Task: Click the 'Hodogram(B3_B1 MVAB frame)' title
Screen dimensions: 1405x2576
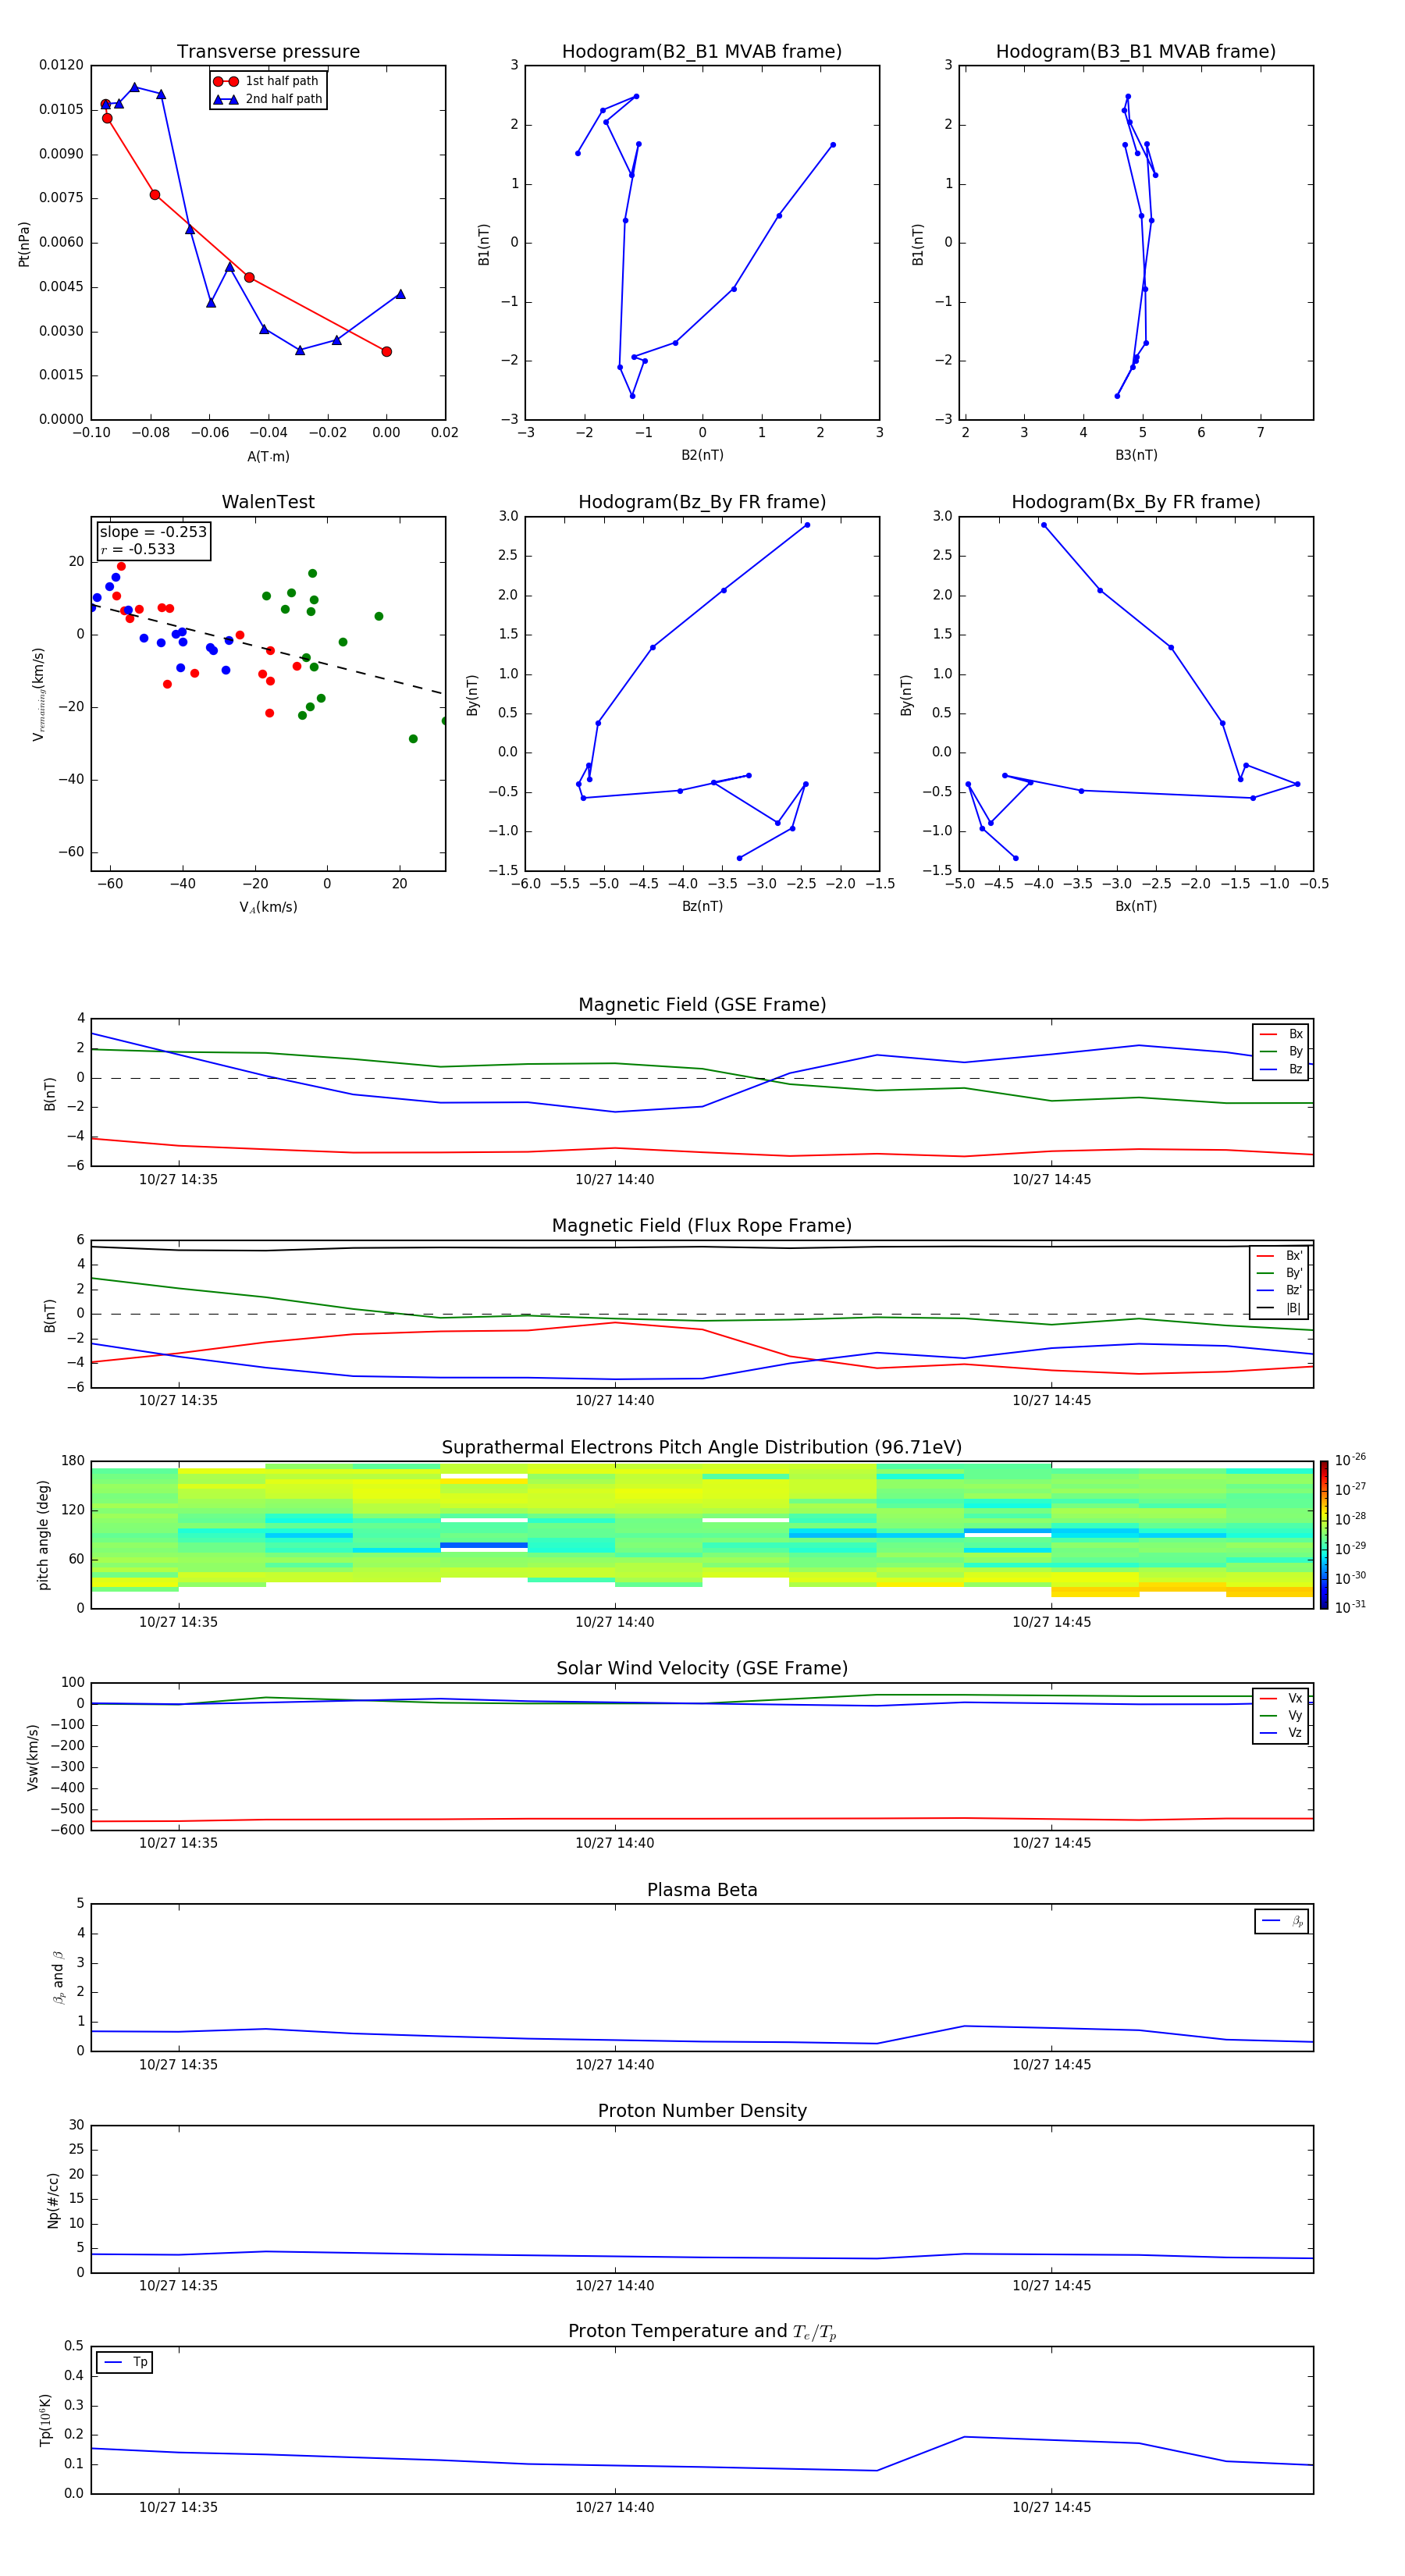Action: 1136,51
